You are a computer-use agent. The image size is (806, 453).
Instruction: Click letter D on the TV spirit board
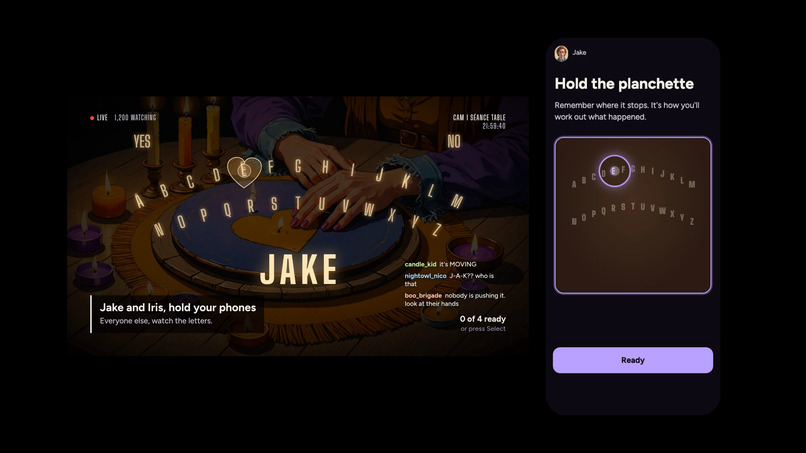(216, 174)
